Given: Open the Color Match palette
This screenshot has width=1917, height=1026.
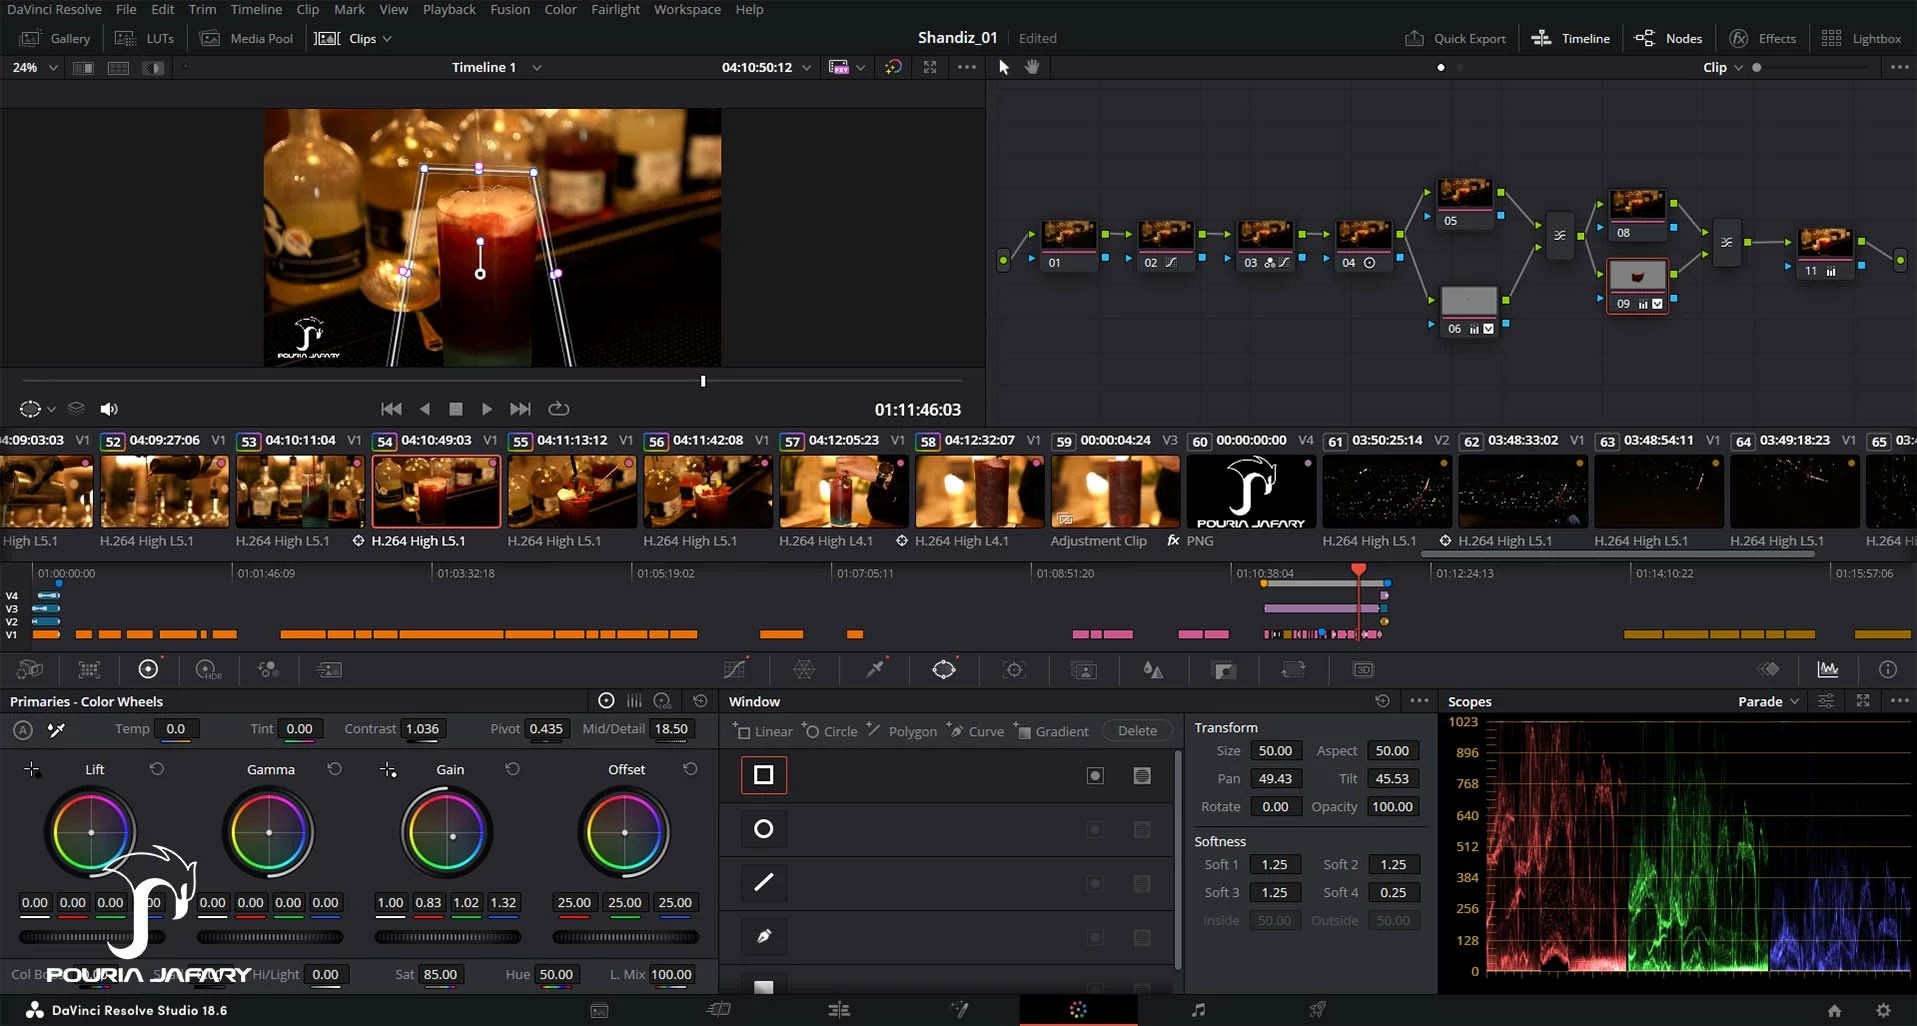Looking at the screenshot, I should coord(89,669).
